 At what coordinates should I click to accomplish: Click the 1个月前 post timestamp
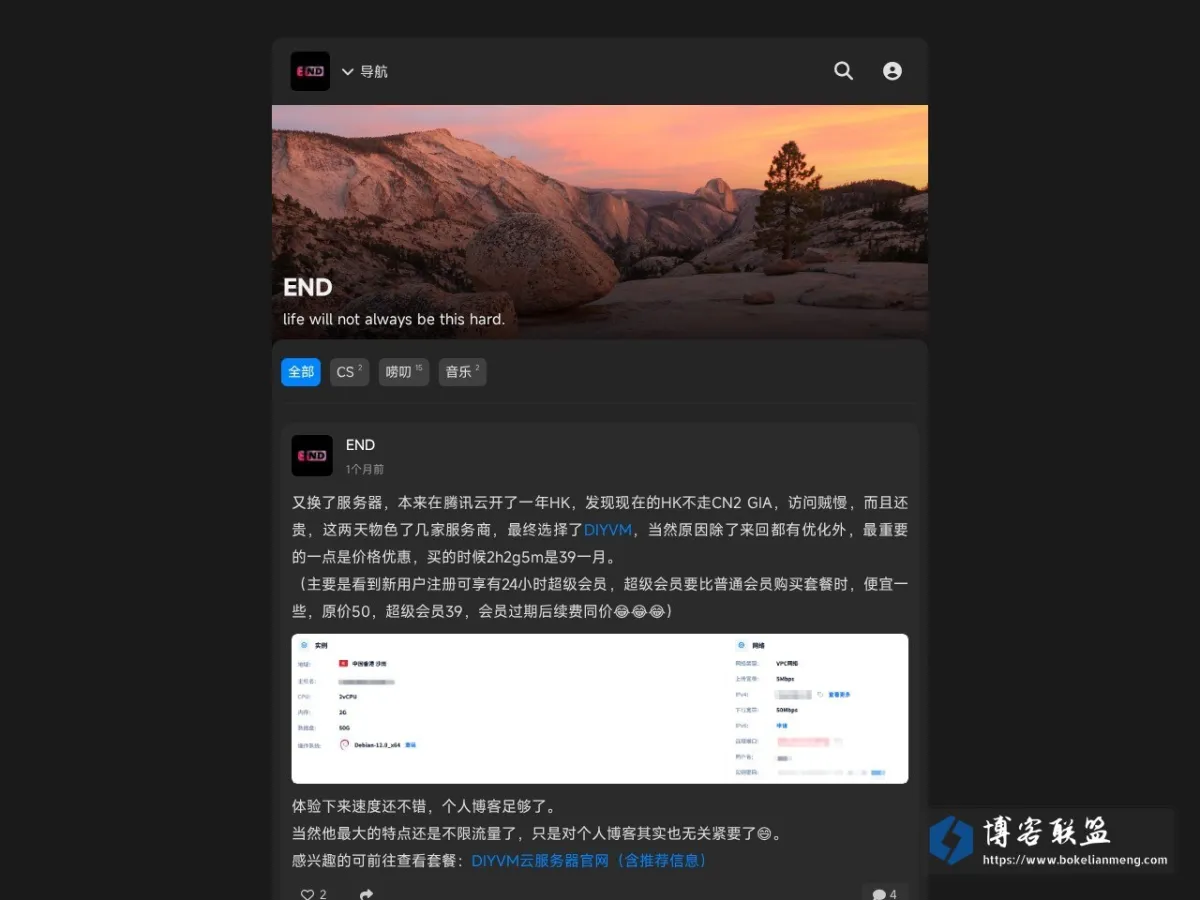click(x=365, y=469)
